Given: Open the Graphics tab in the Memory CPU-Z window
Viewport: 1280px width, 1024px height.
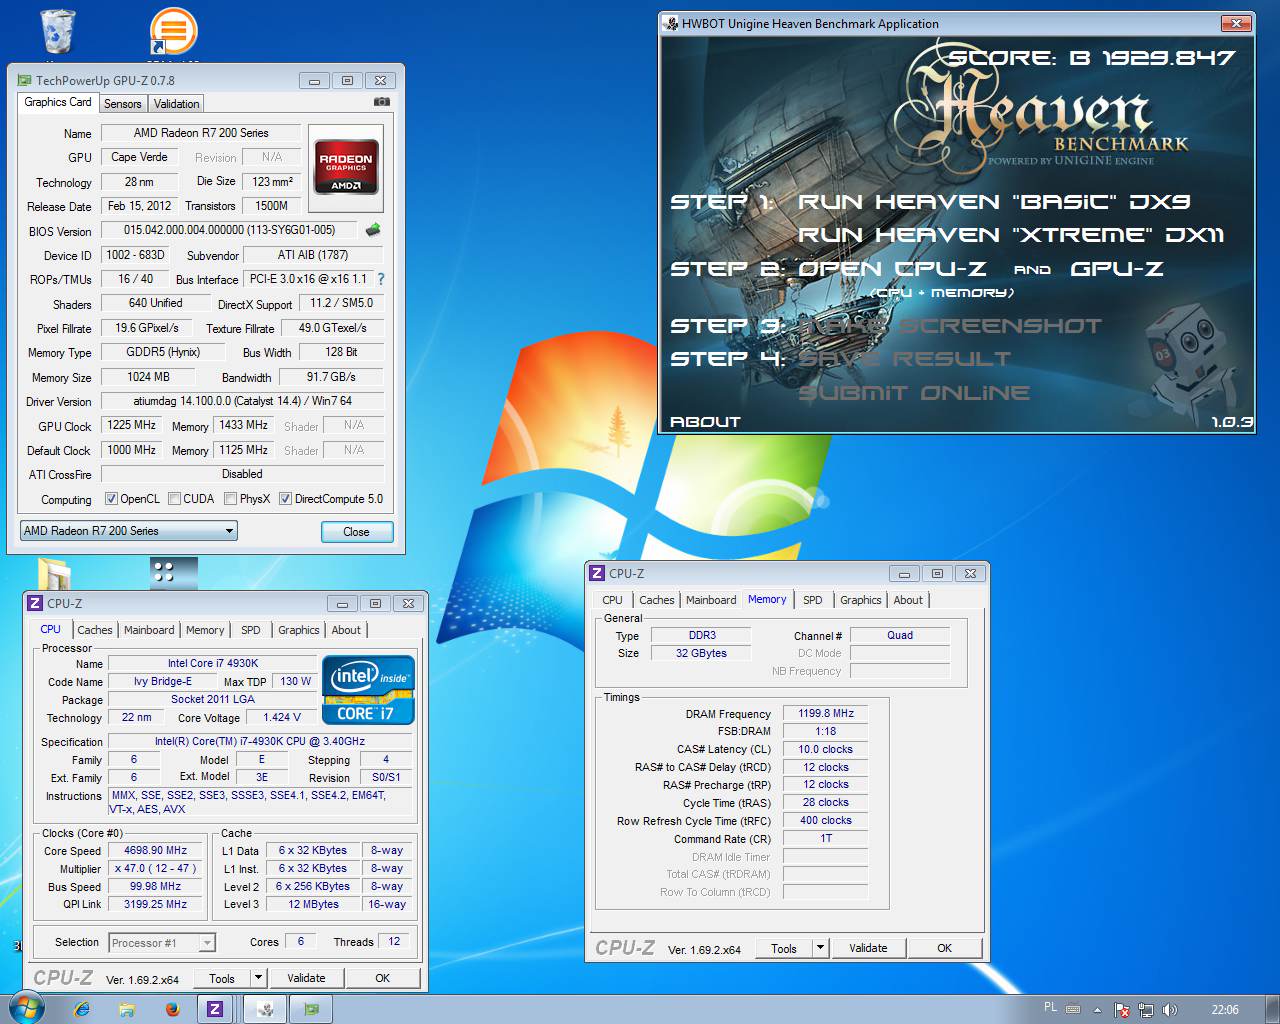Looking at the screenshot, I should pyautogui.click(x=861, y=600).
